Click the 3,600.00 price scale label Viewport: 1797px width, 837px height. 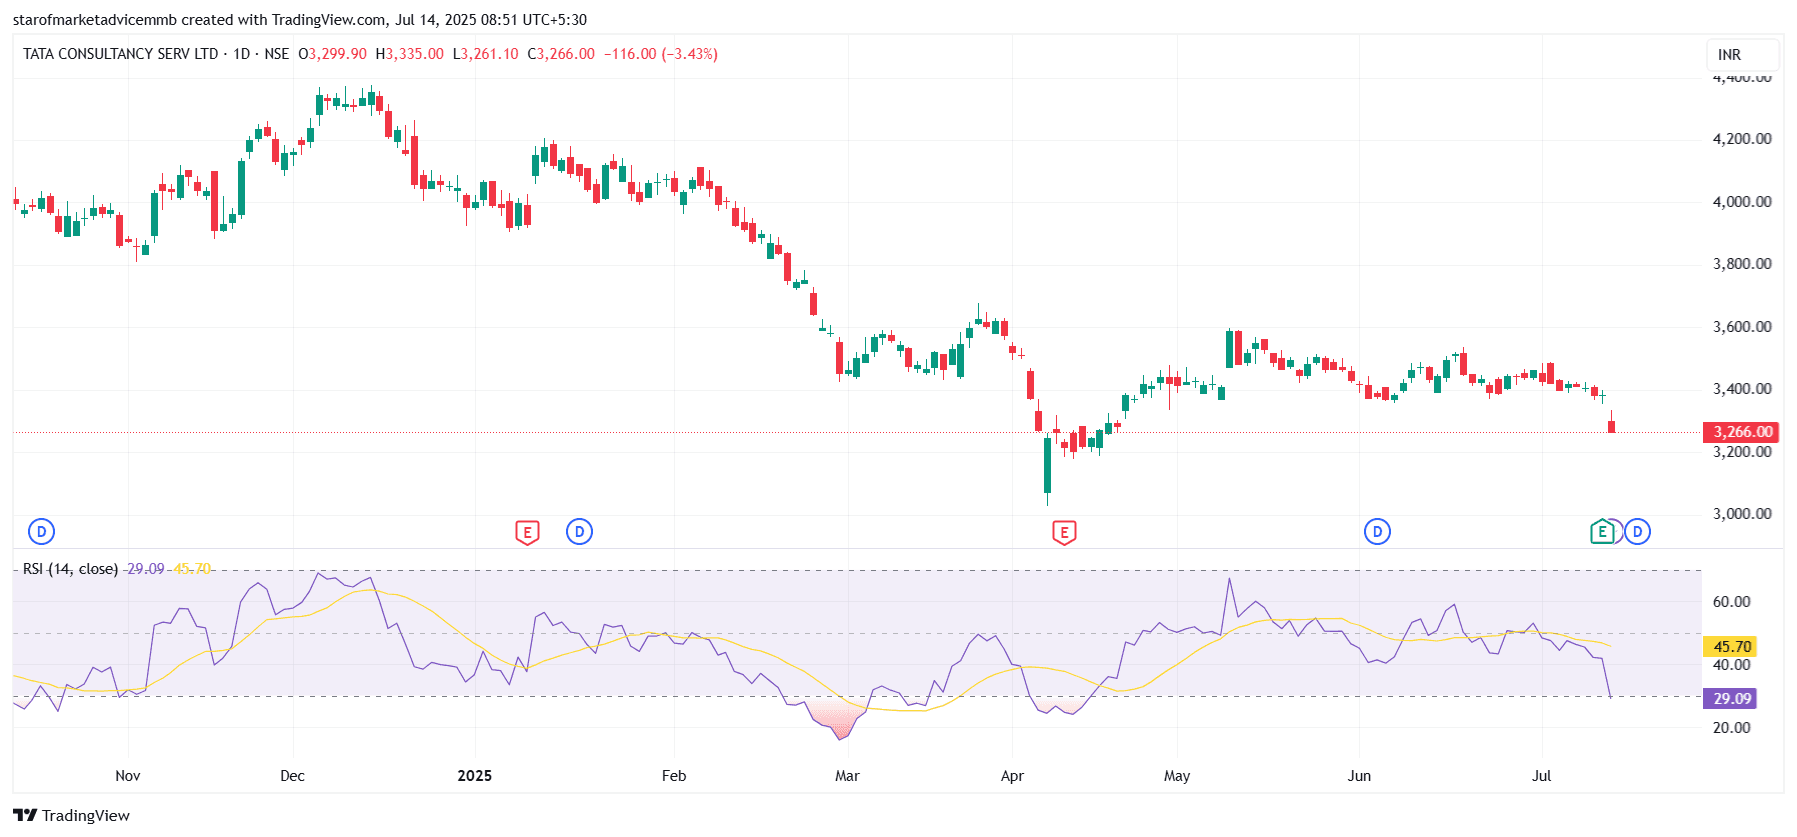click(1742, 327)
